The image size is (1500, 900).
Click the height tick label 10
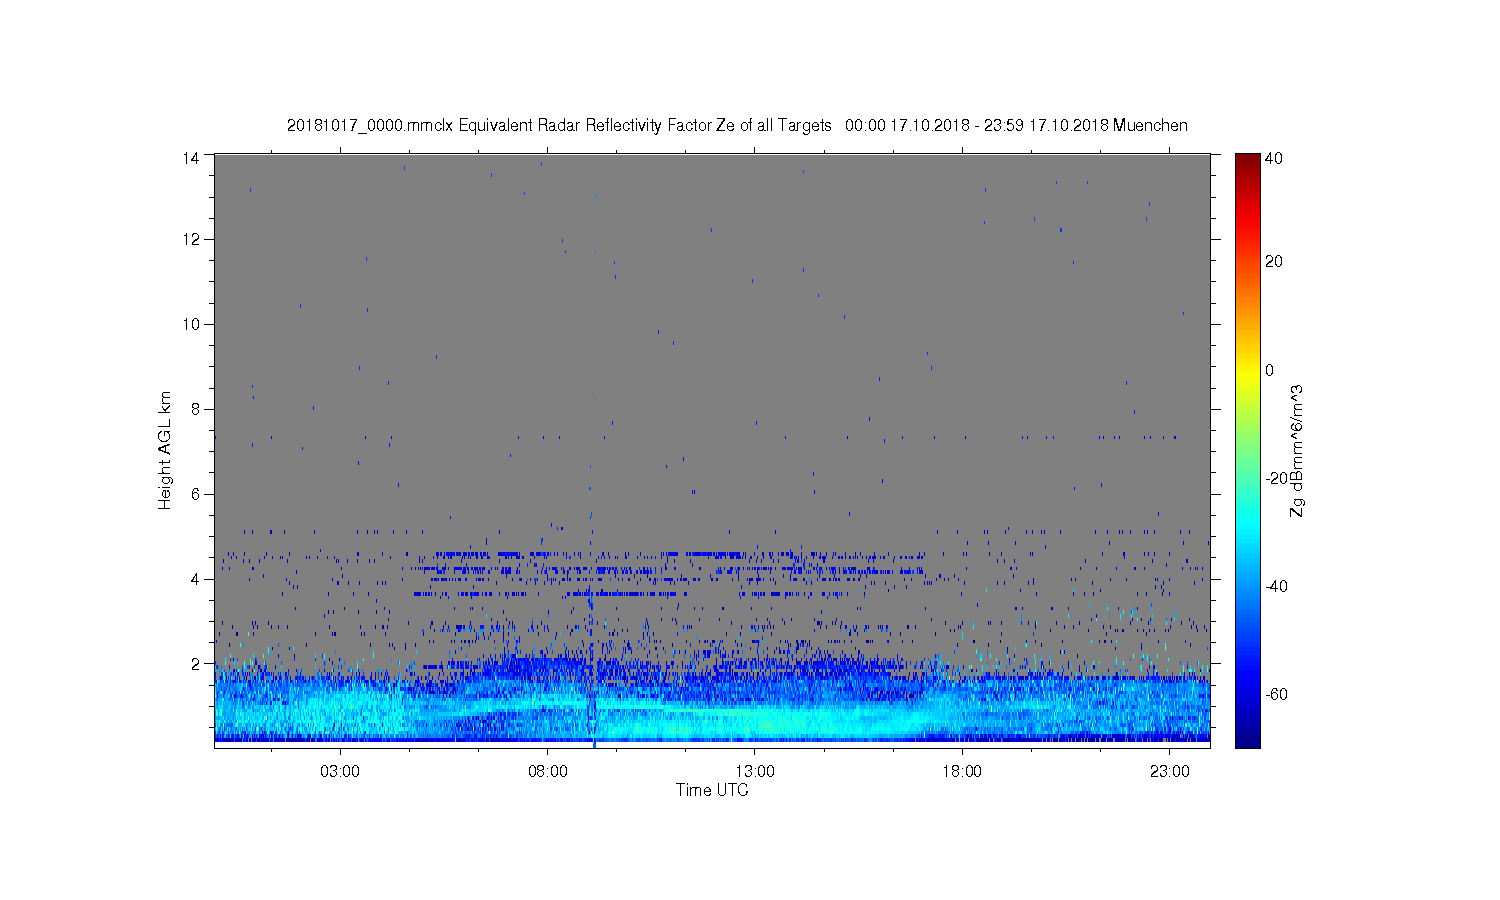192,324
